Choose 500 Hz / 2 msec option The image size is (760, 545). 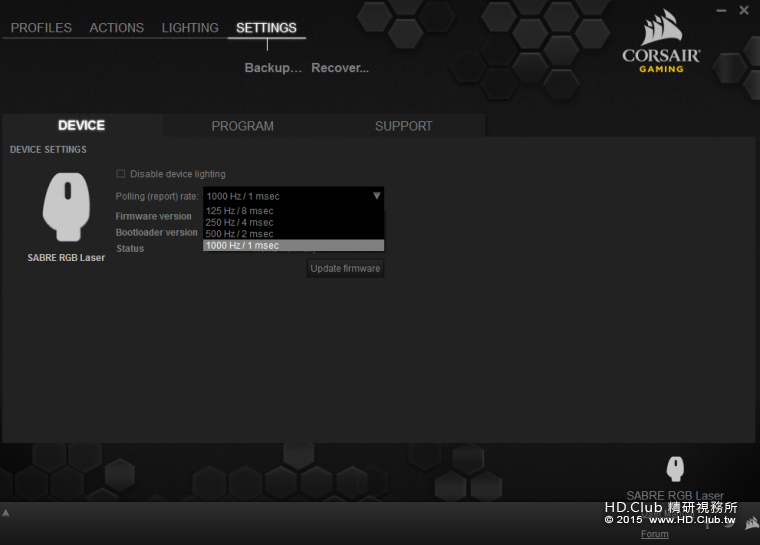coord(293,234)
